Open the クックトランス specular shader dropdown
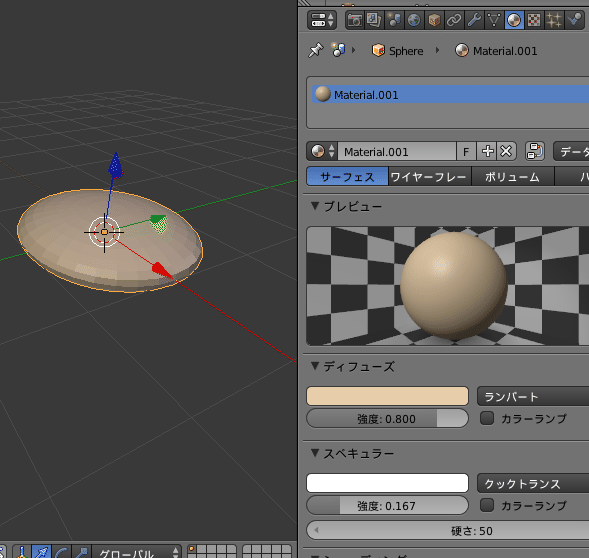Viewport: 589px width, 558px height. [x=533, y=483]
